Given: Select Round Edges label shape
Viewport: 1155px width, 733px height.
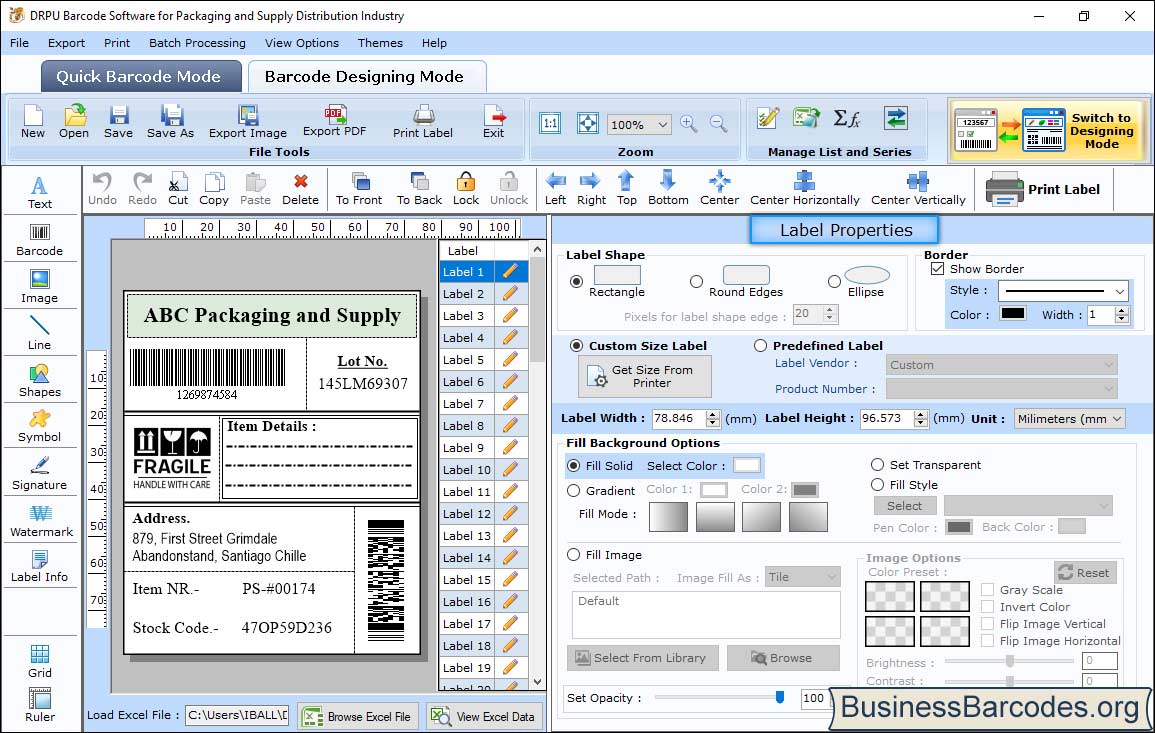Looking at the screenshot, I should point(696,281).
